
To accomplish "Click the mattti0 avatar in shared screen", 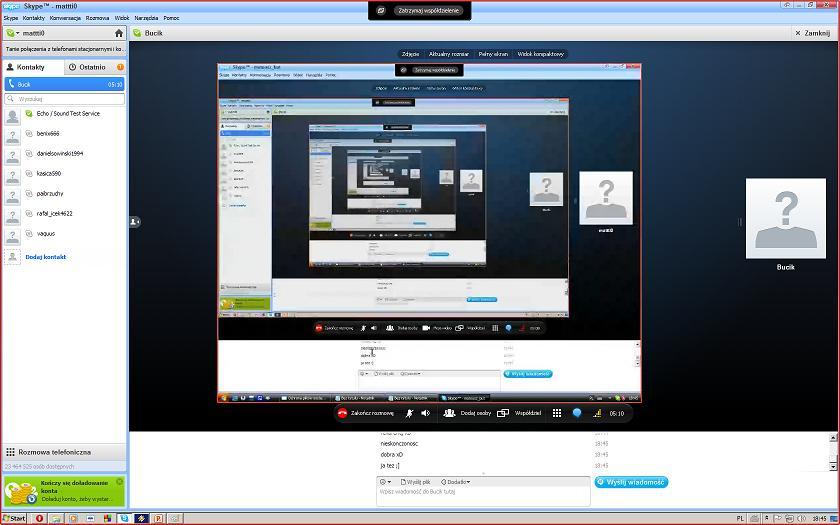I will pyautogui.click(x=606, y=198).
